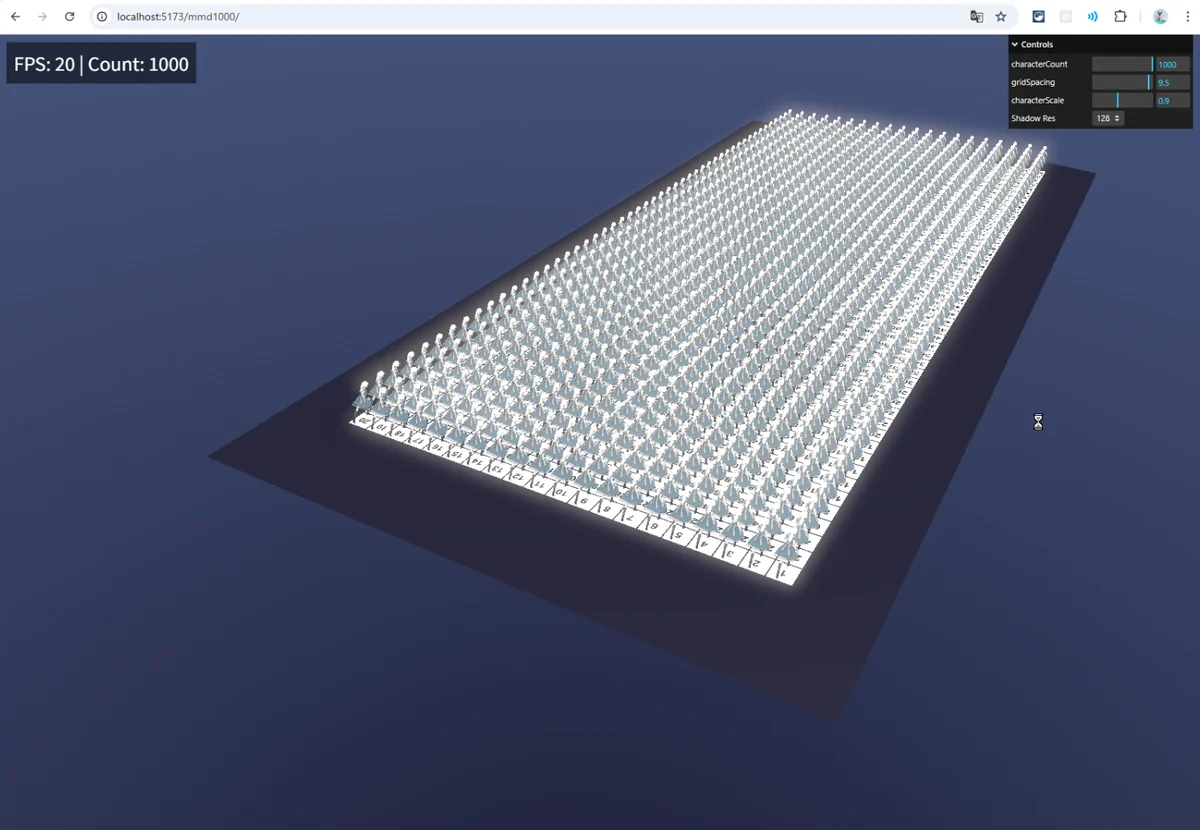Click the localhost URL in address bar

click(178, 17)
